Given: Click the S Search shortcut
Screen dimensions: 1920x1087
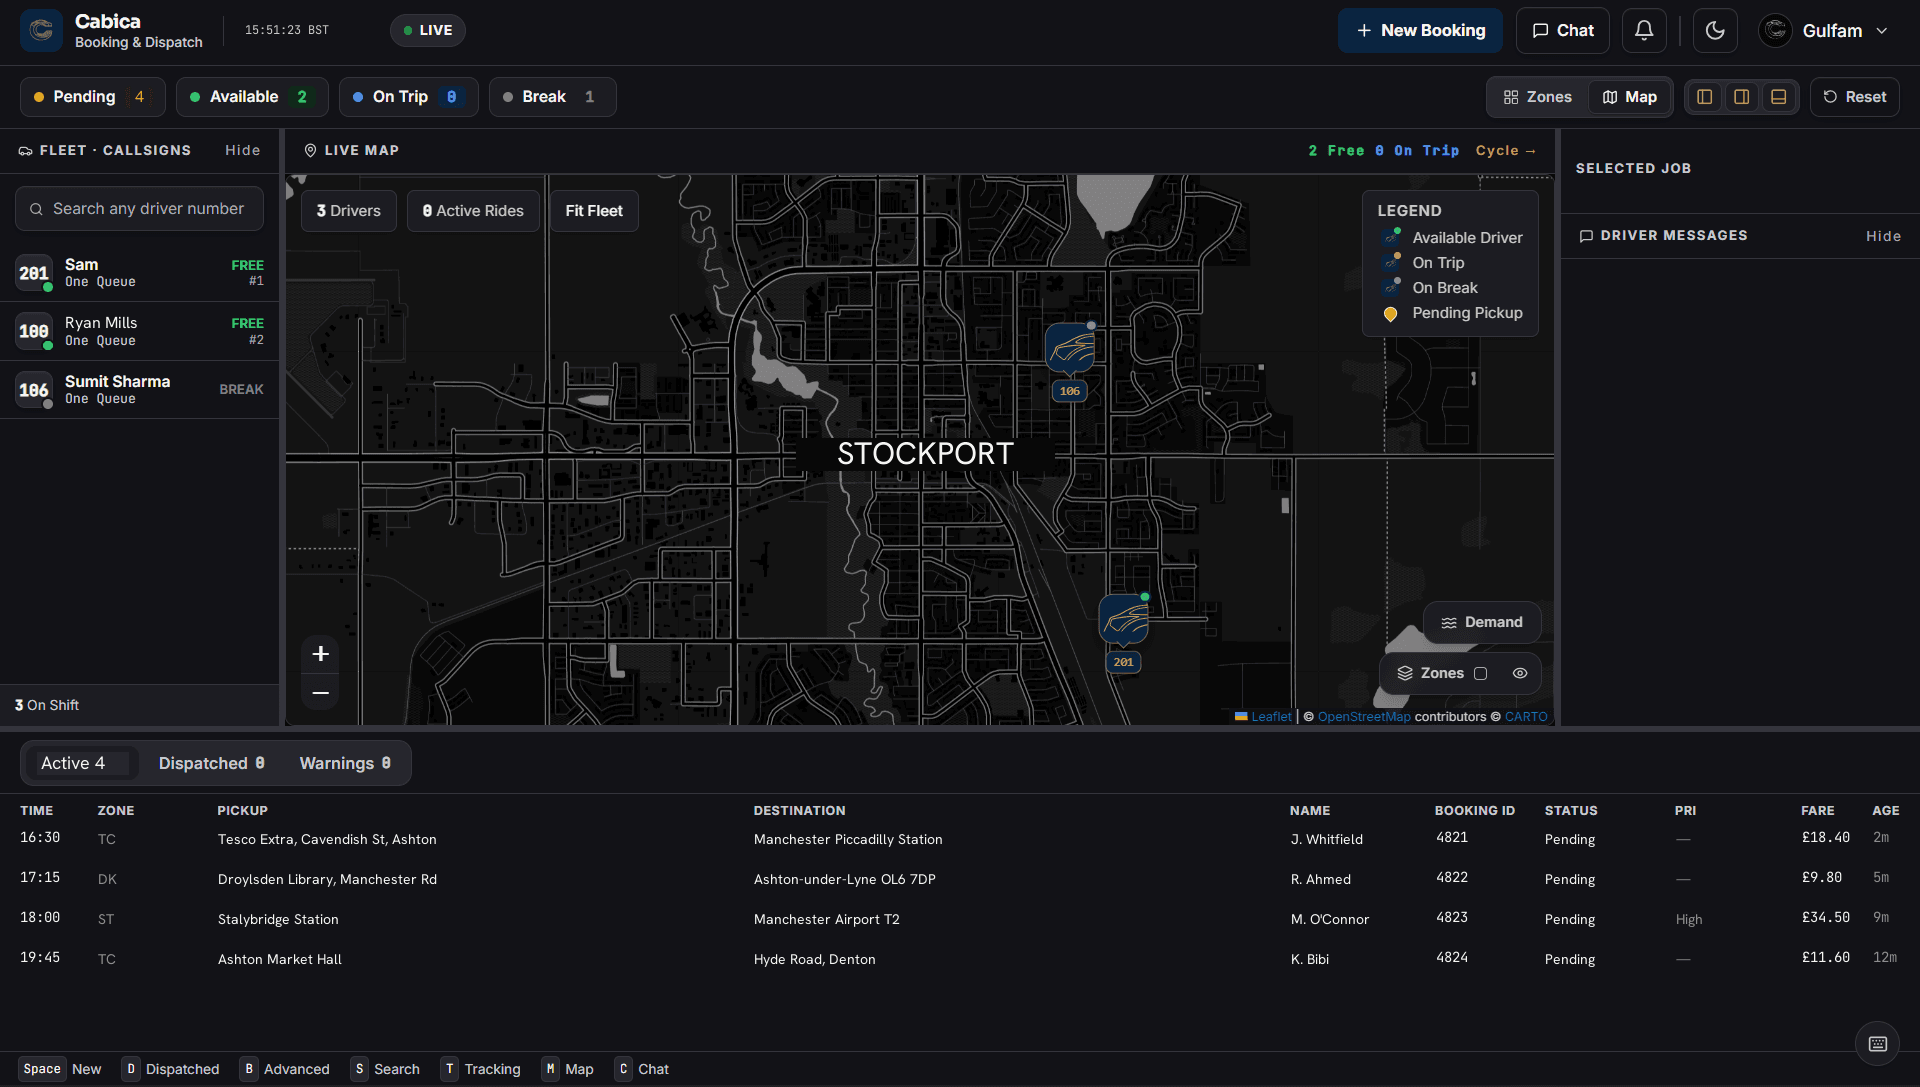Looking at the screenshot, I should pos(385,1069).
